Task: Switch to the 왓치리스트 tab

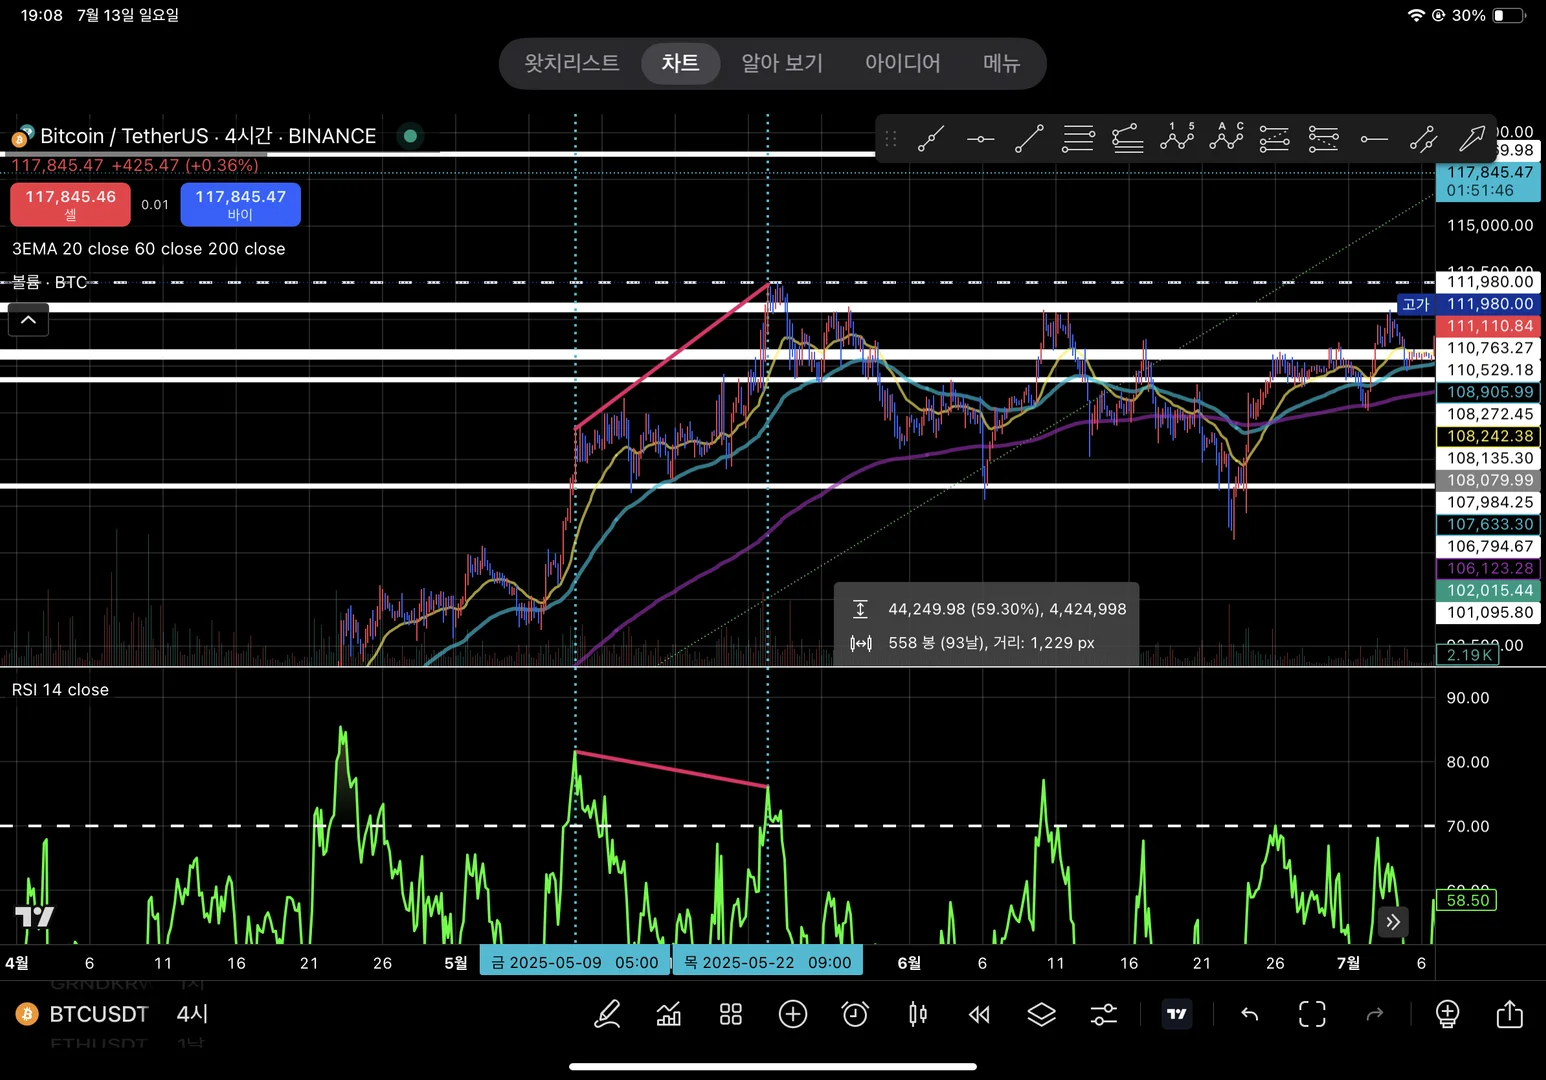Action: [572, 63]
